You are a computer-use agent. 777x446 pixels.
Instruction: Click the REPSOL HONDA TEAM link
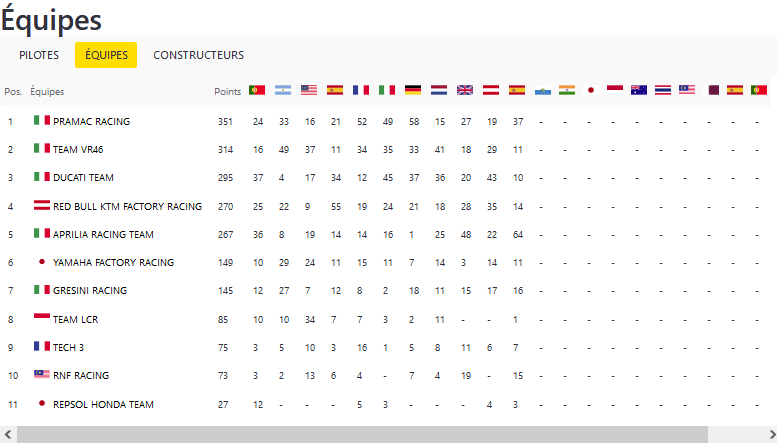pyautogui.click(x=103, y=405)
